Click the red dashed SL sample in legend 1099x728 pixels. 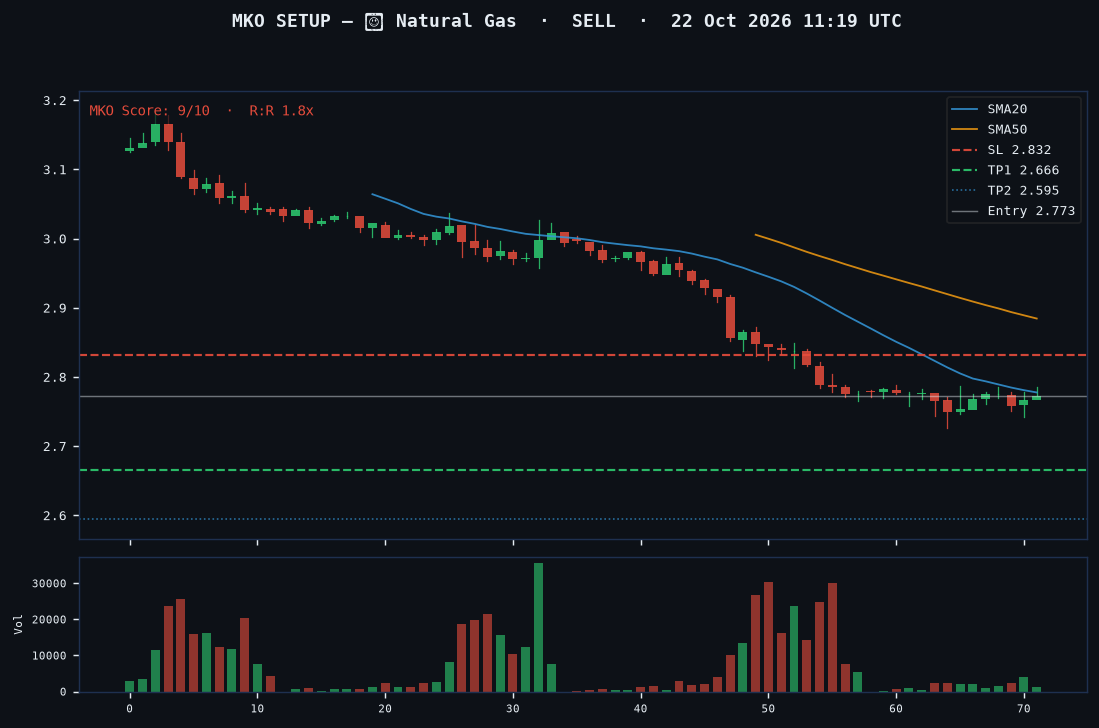pyautogui.click(x=964, y=150)
